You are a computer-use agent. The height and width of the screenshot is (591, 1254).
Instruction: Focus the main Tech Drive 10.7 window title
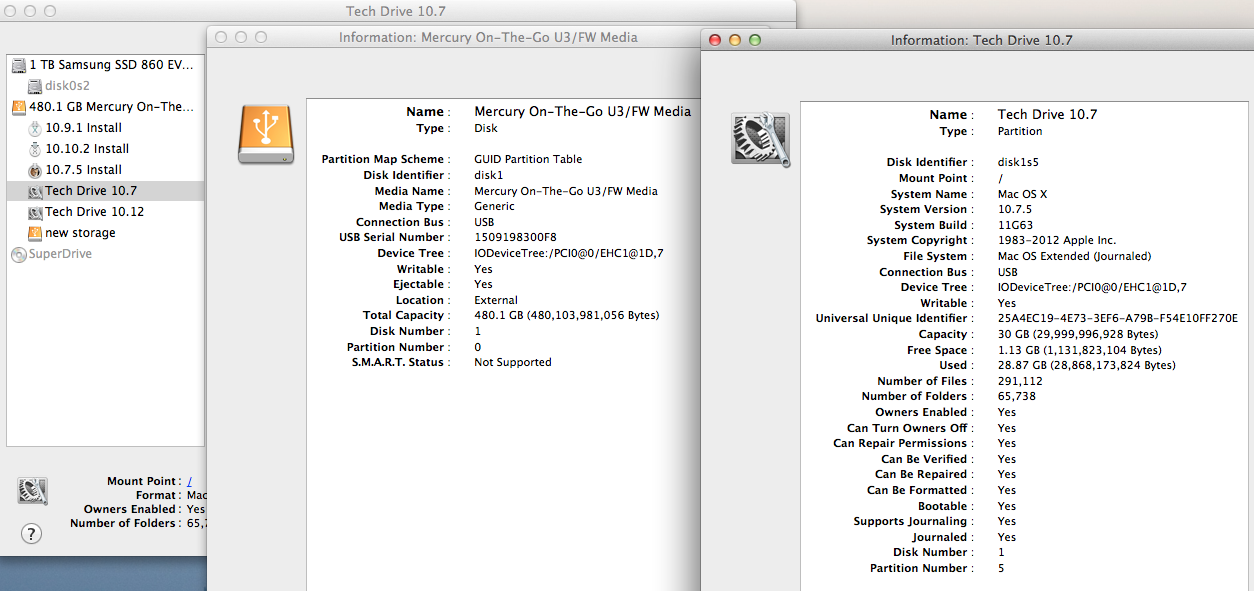point(396,11)
